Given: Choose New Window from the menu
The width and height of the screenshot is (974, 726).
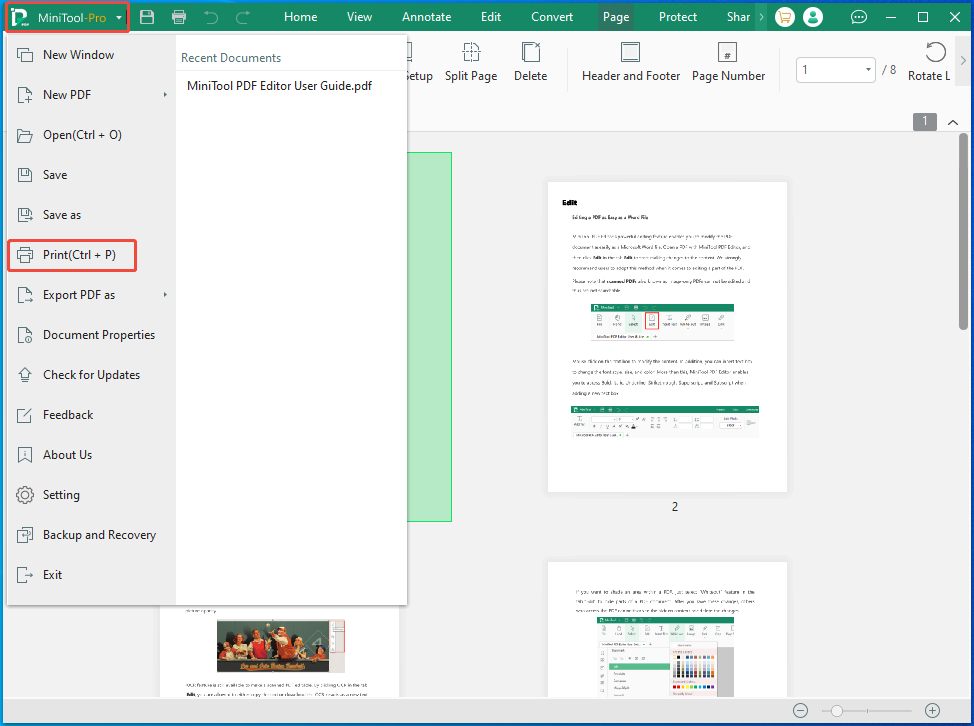Looking at the screenshot, I should click(78, 55).
